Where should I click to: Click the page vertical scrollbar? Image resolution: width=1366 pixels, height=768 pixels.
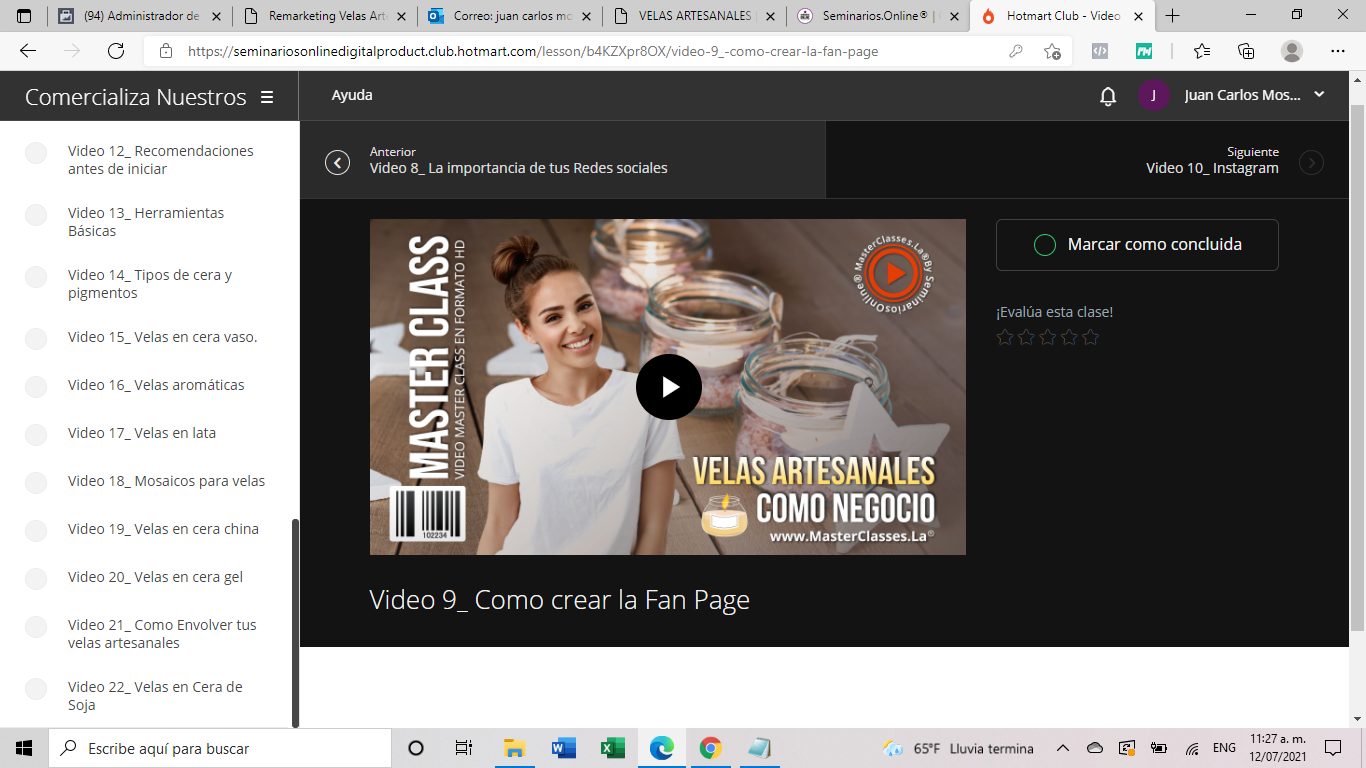(x=1357, y=365)
